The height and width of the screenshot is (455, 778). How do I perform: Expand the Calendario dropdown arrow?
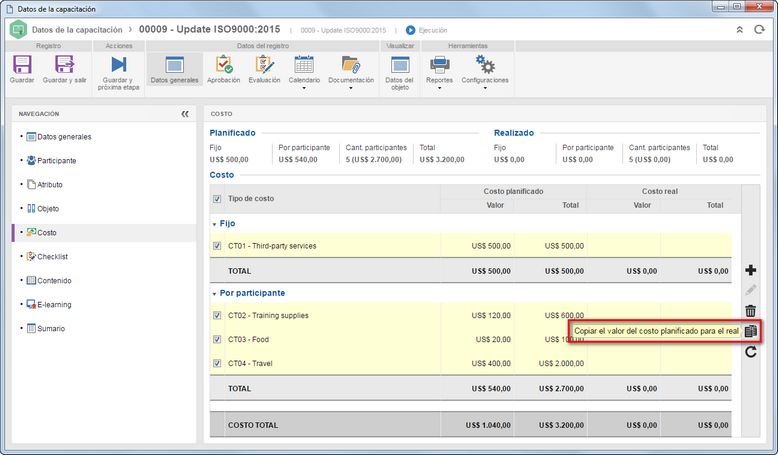tap(304, 88)
